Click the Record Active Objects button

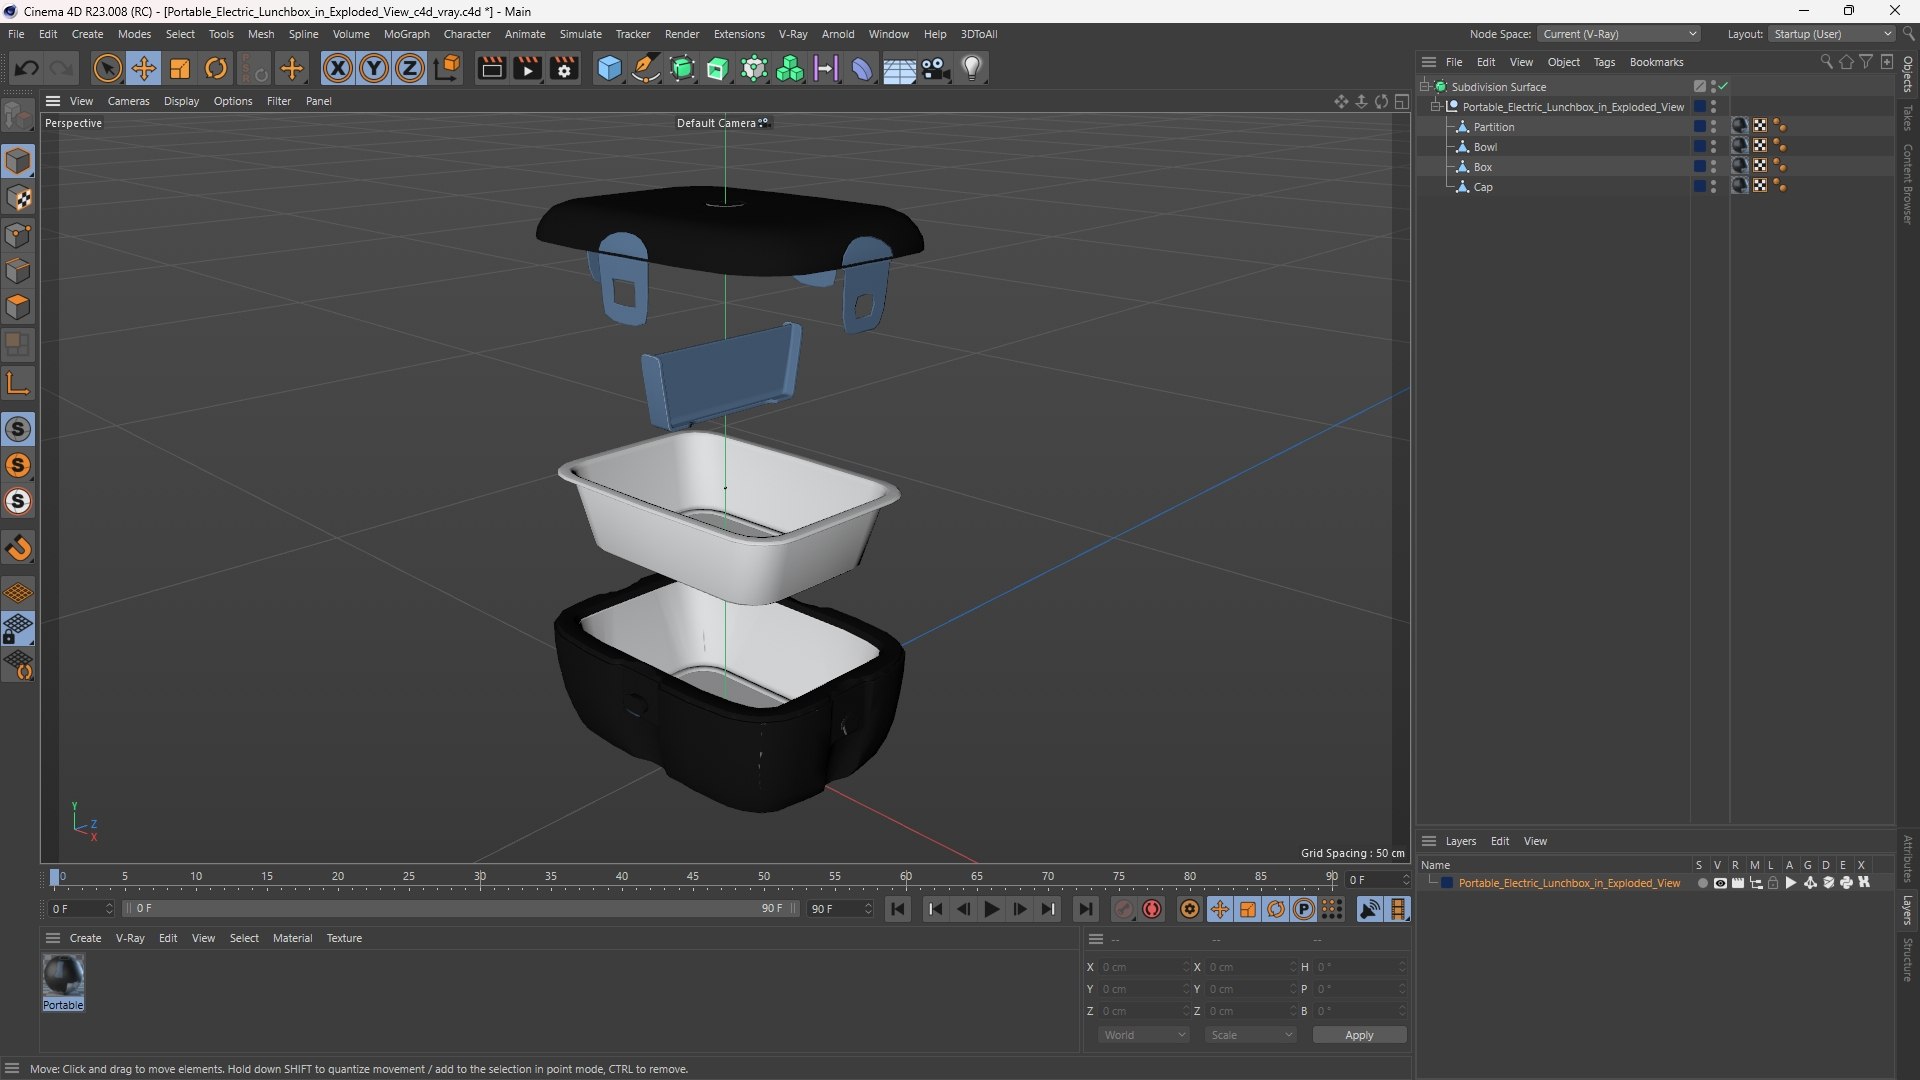coord(1124,909)
